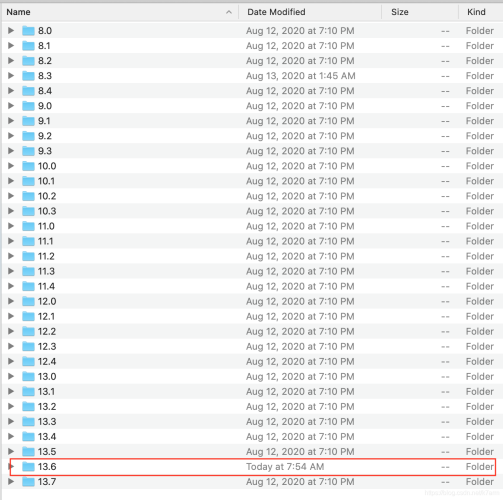Click the Size '--' cell in row 8.3
This screenshot has height=500, width=503.
click(445, 76)
